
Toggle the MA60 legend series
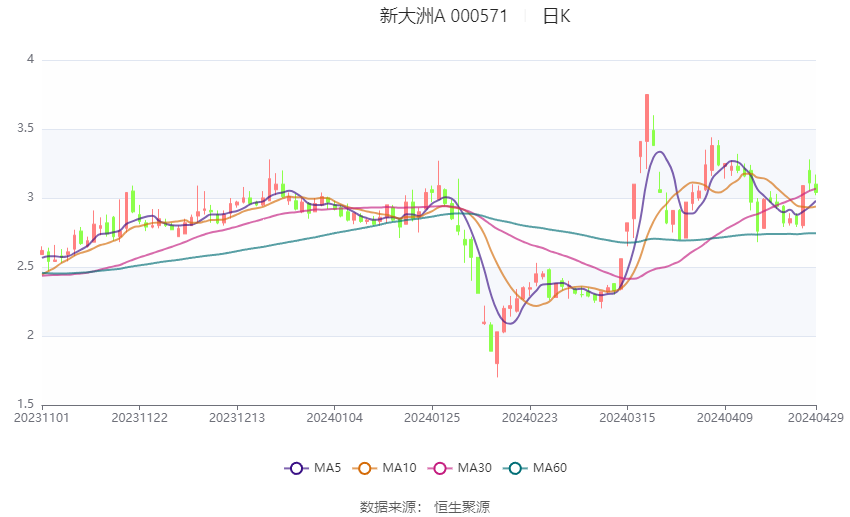[535, 468]
